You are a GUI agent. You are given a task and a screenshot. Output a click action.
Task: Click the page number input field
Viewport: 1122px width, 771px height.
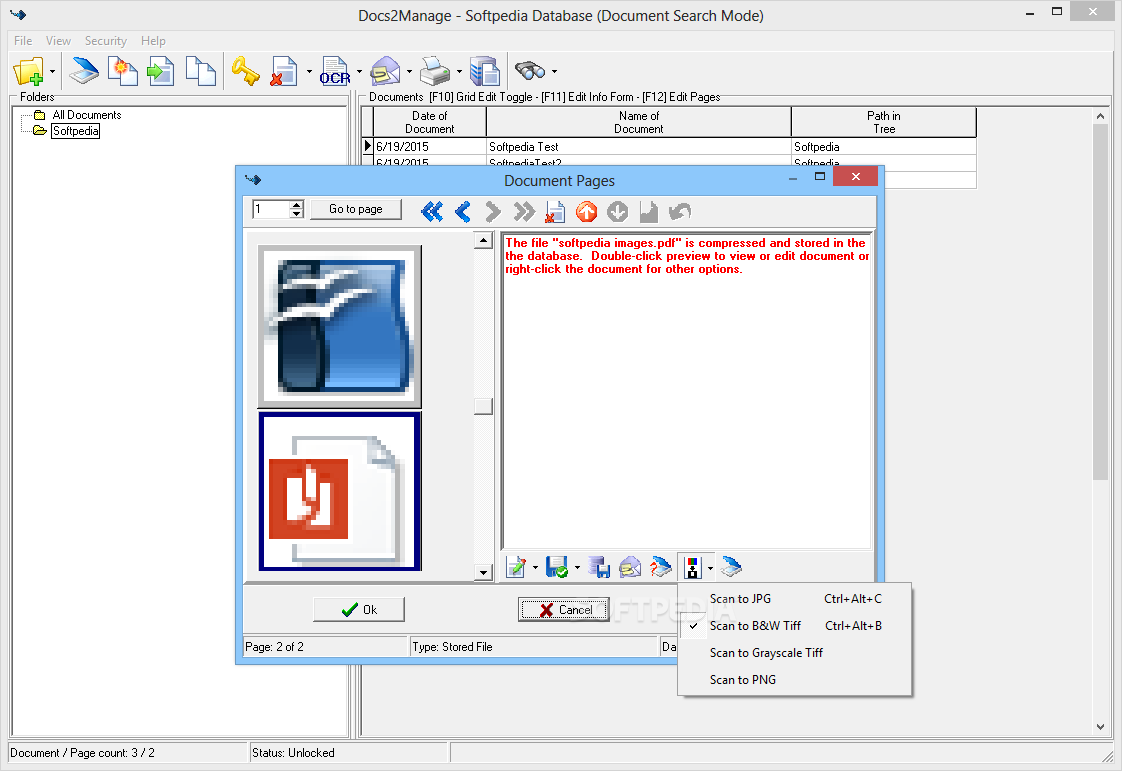point(271,209)
